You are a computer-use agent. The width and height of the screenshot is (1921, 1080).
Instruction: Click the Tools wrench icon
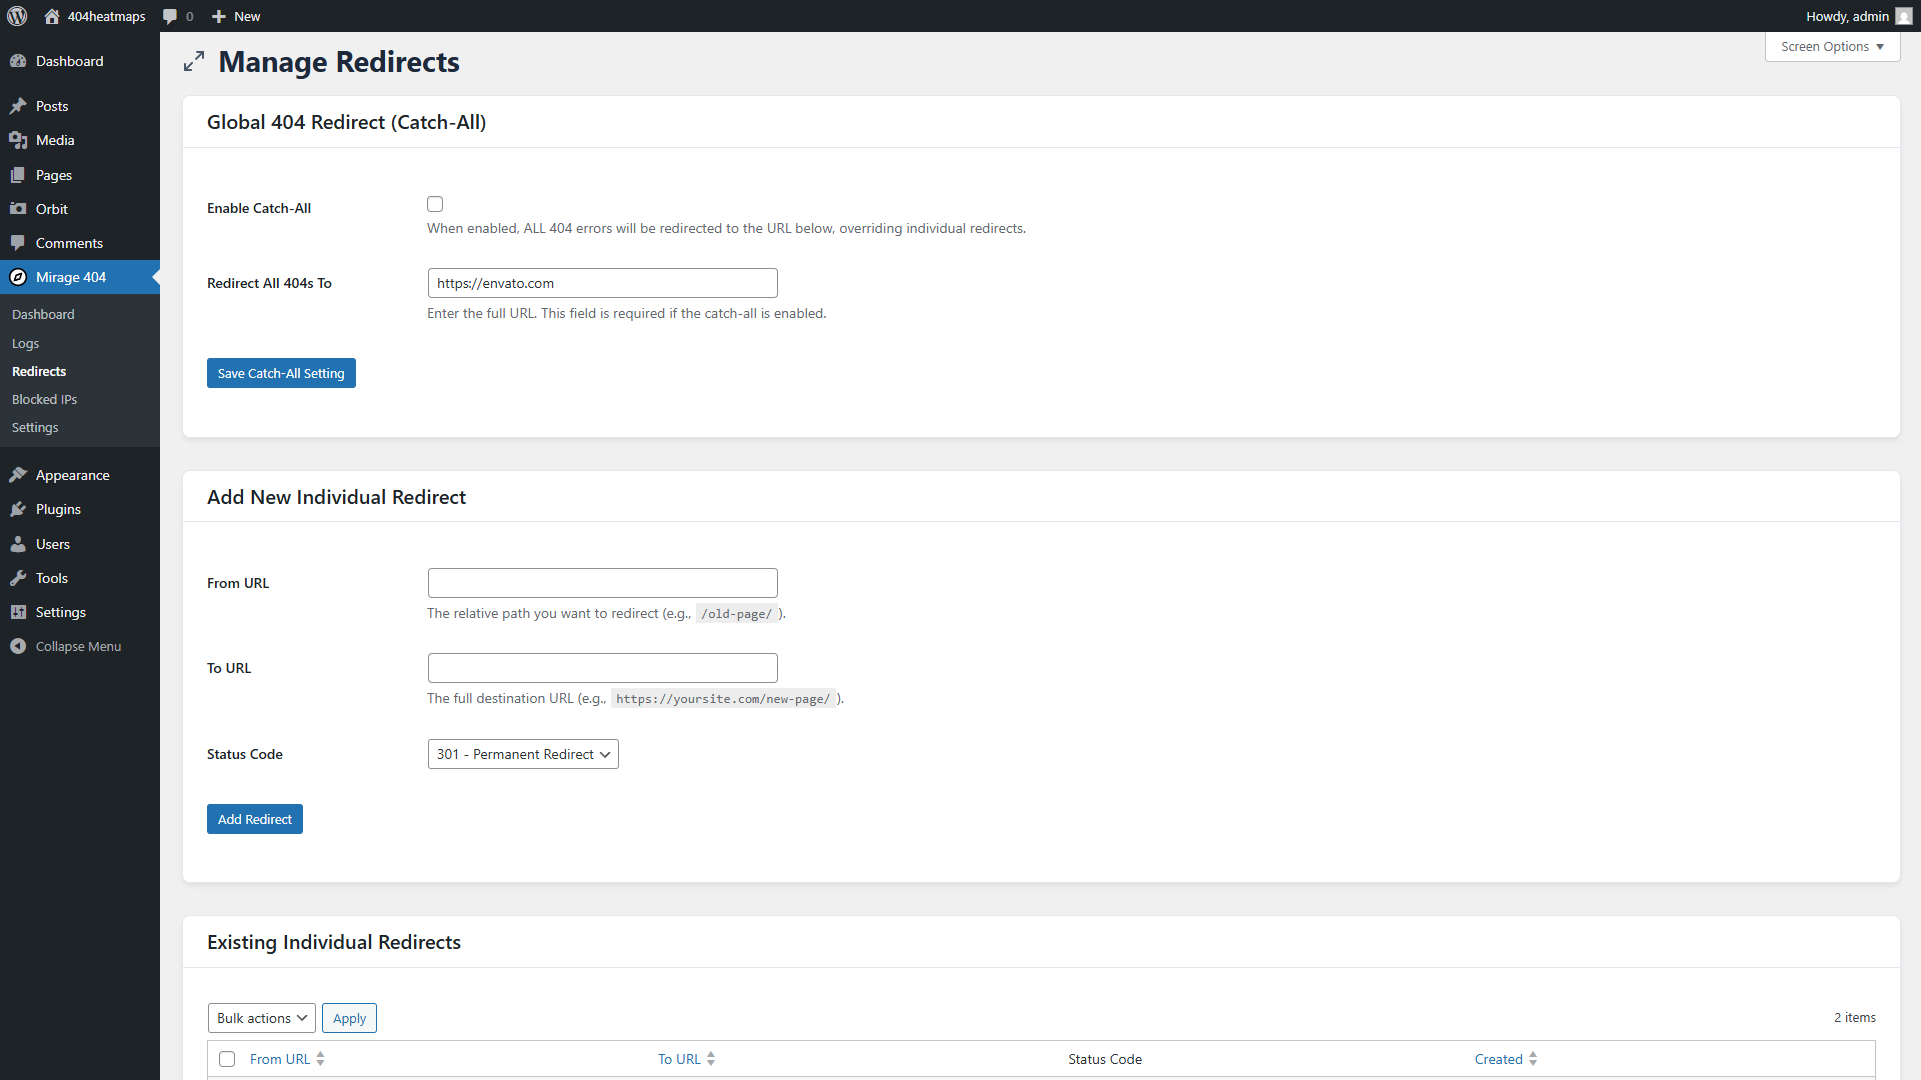[18, 578]
